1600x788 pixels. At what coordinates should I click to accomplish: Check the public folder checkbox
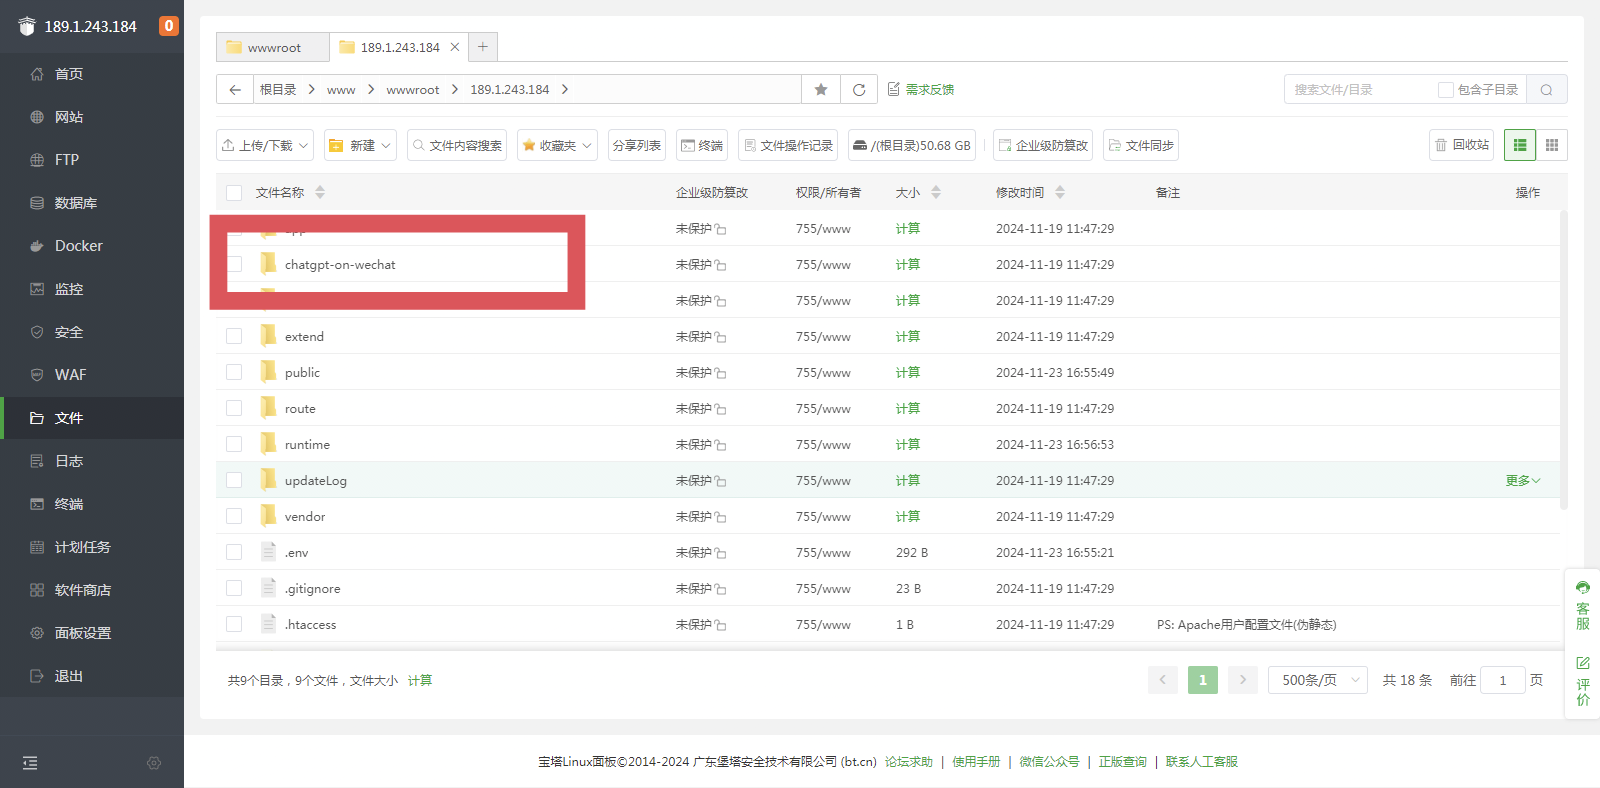coord(234,373)
